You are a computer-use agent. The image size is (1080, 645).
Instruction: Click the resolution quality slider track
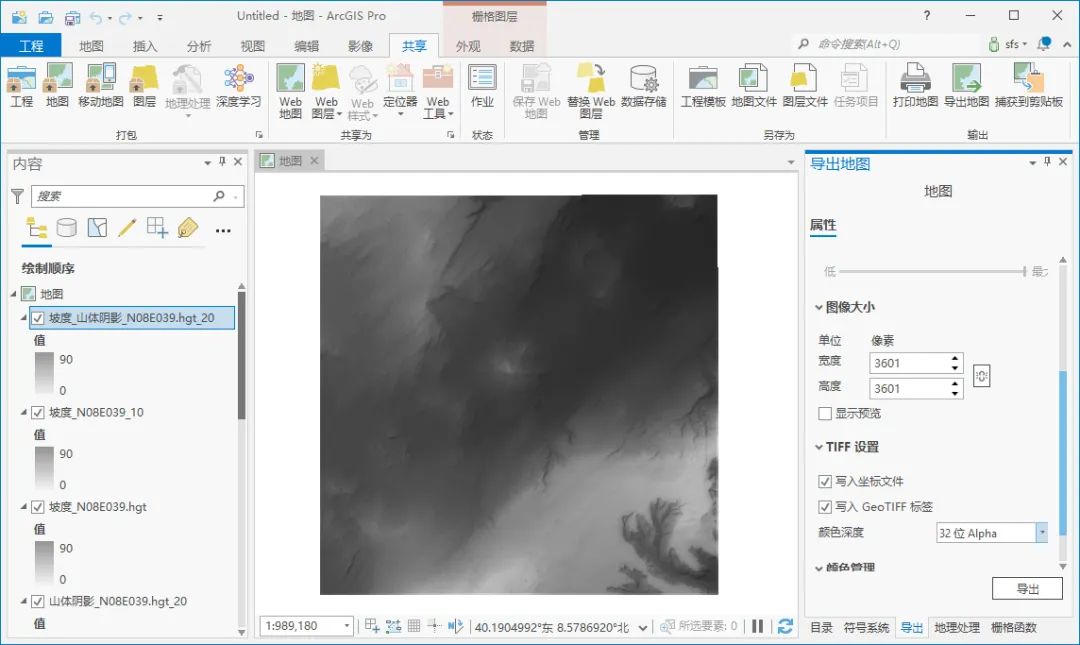click(933, 272)
